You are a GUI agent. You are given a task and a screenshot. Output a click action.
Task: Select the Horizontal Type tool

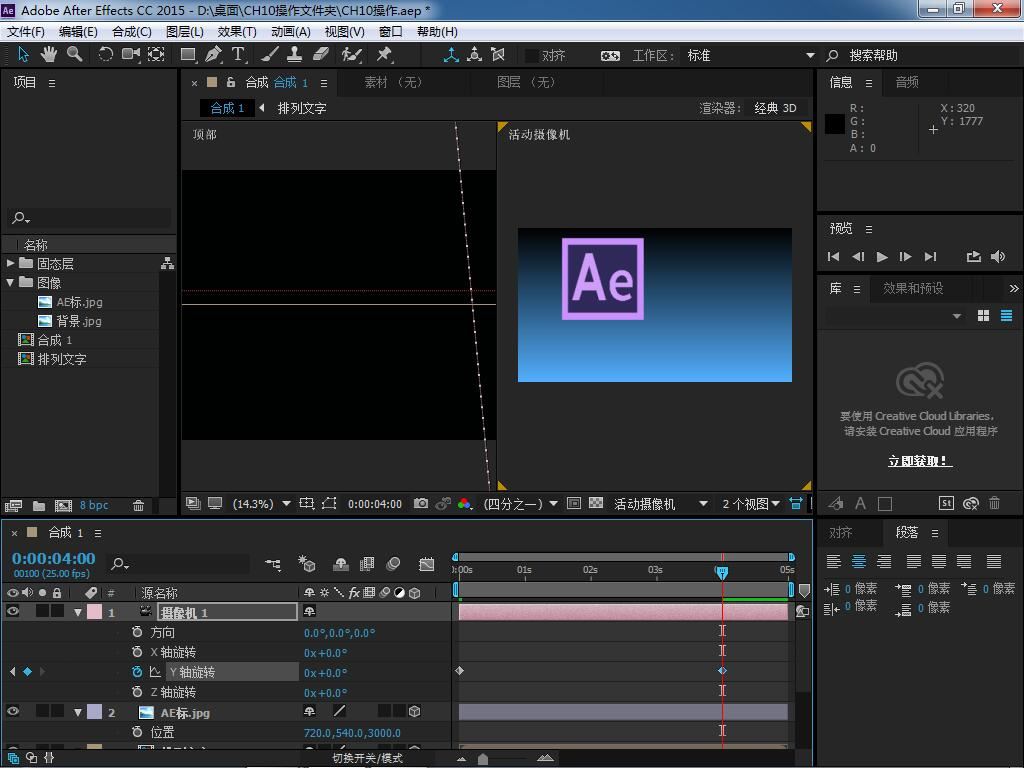tap(238, 54)
